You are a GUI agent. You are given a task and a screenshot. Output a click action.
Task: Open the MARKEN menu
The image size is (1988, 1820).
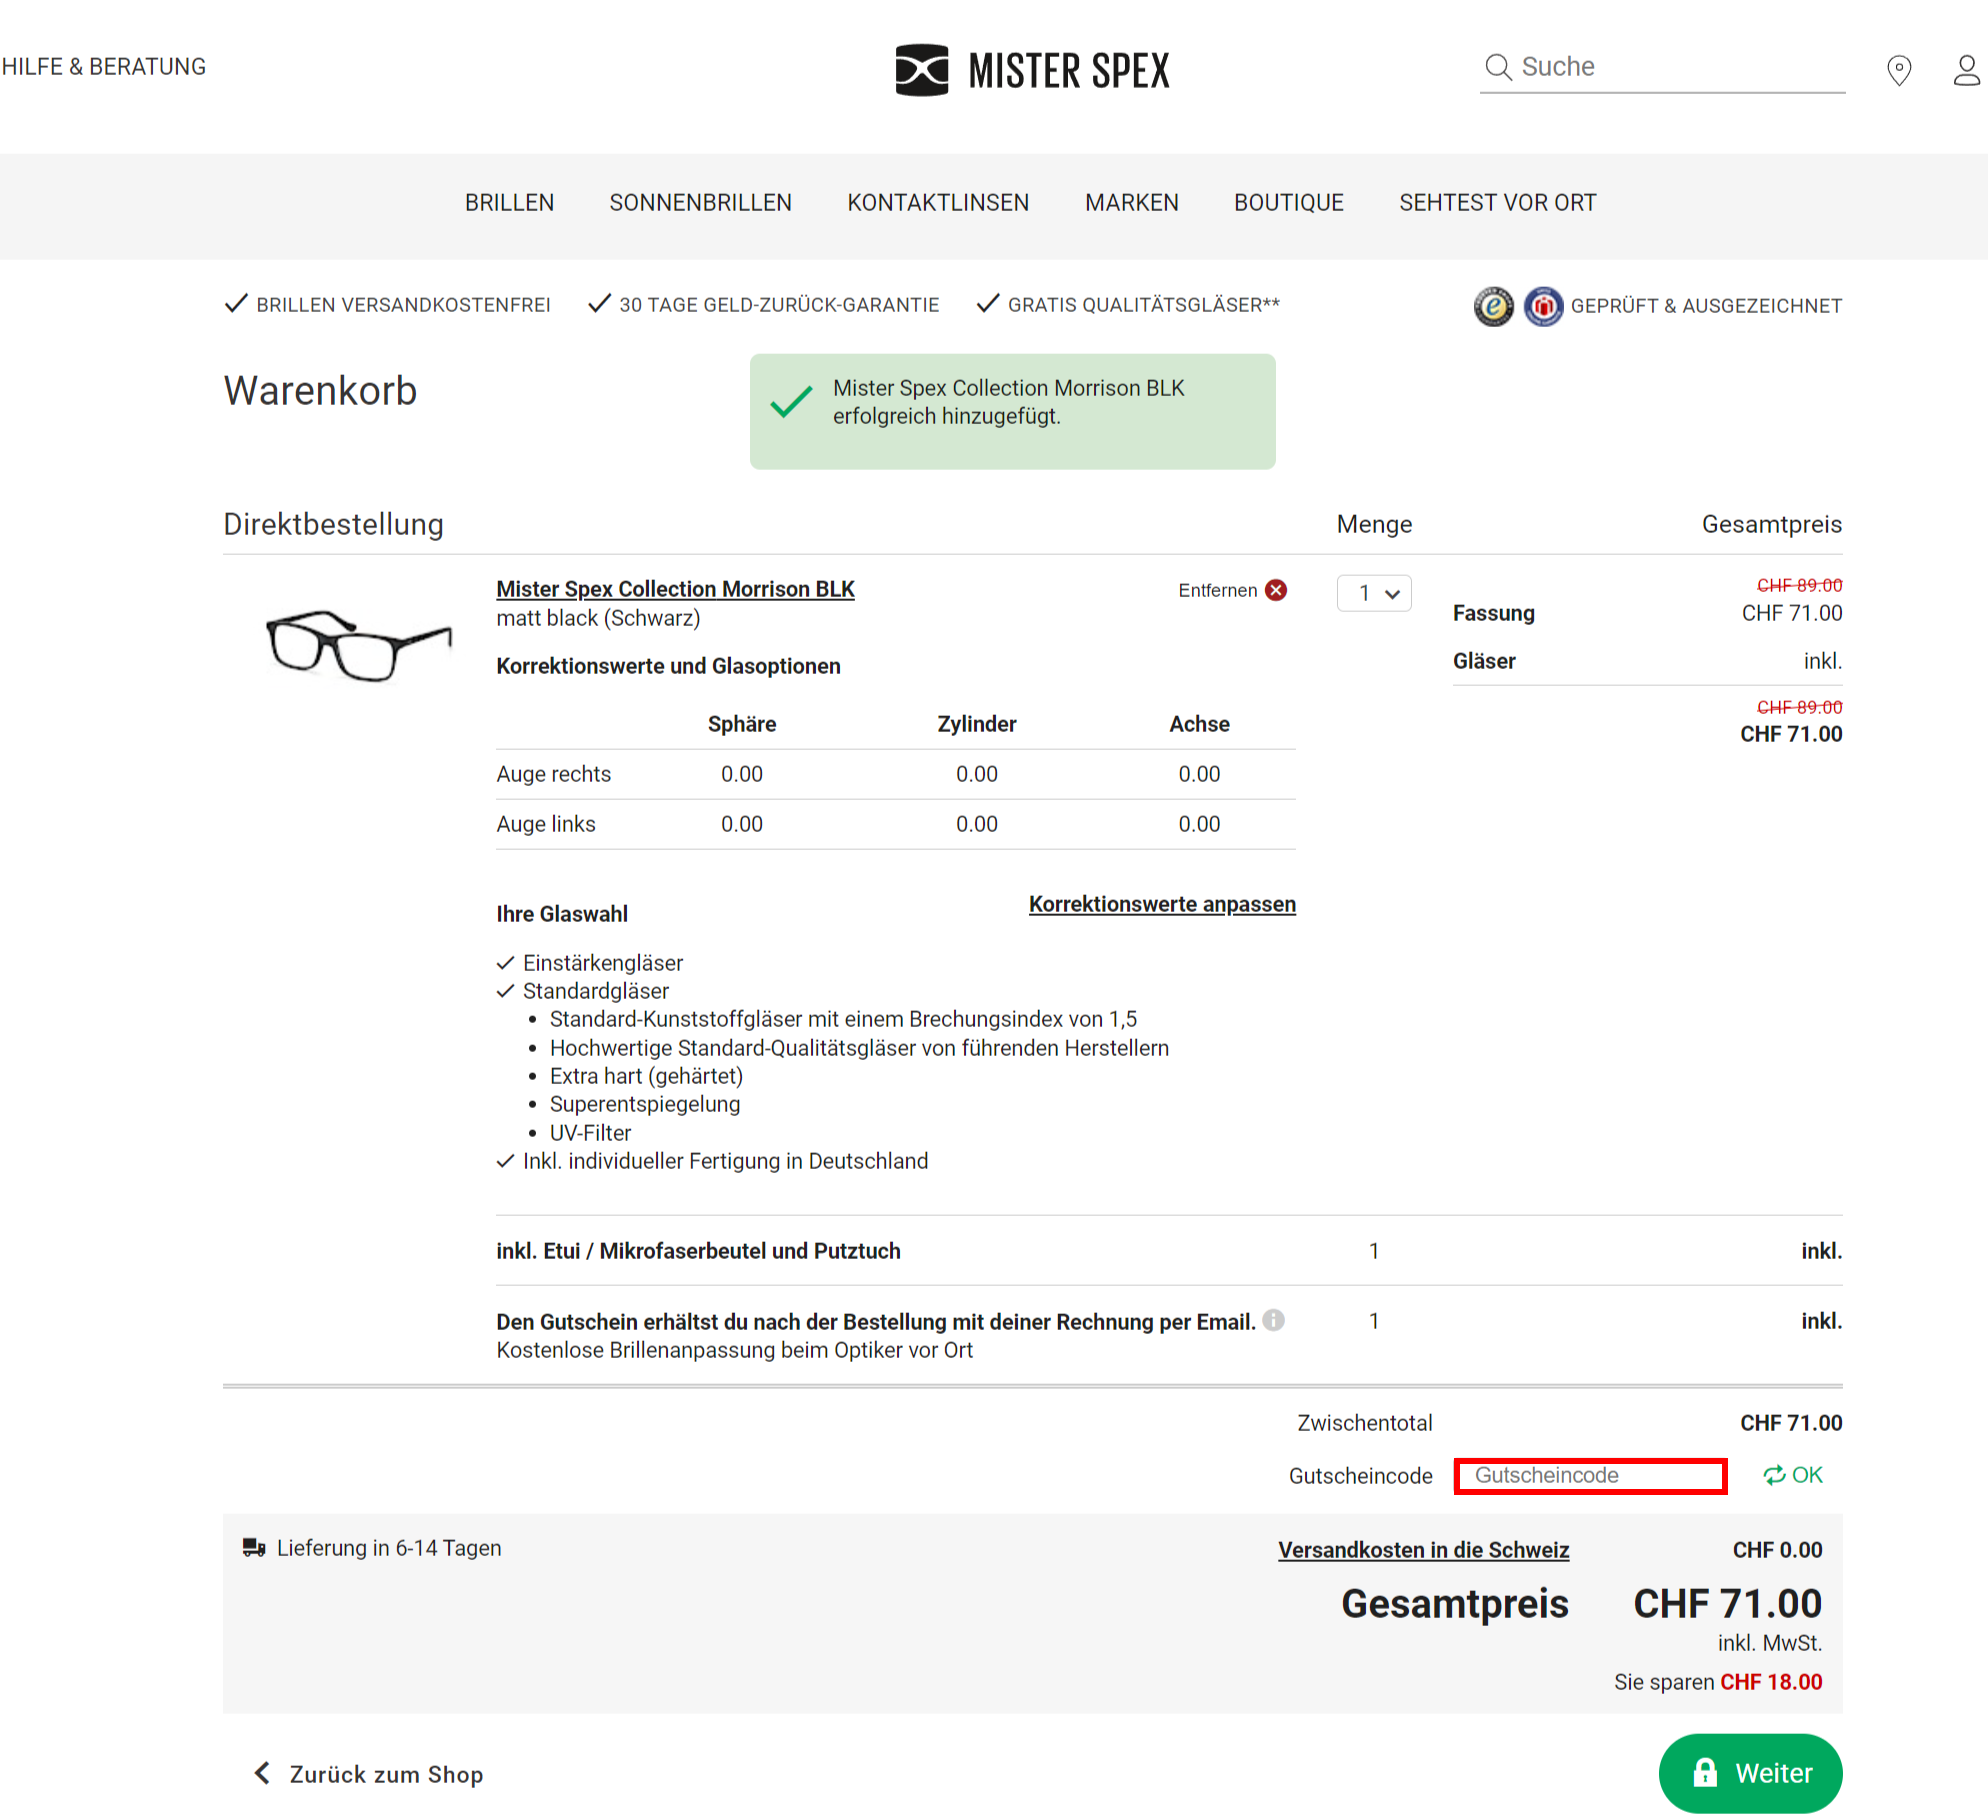pyautogui.click(x=1132, y=203)
